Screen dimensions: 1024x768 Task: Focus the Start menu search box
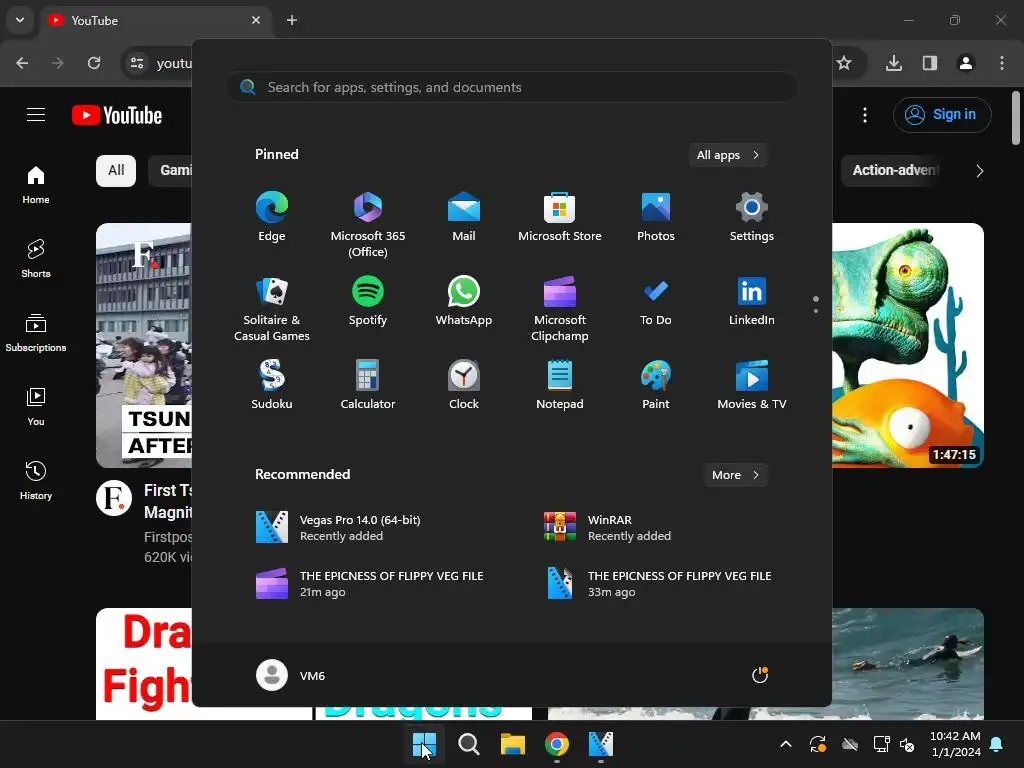[512, 87]
